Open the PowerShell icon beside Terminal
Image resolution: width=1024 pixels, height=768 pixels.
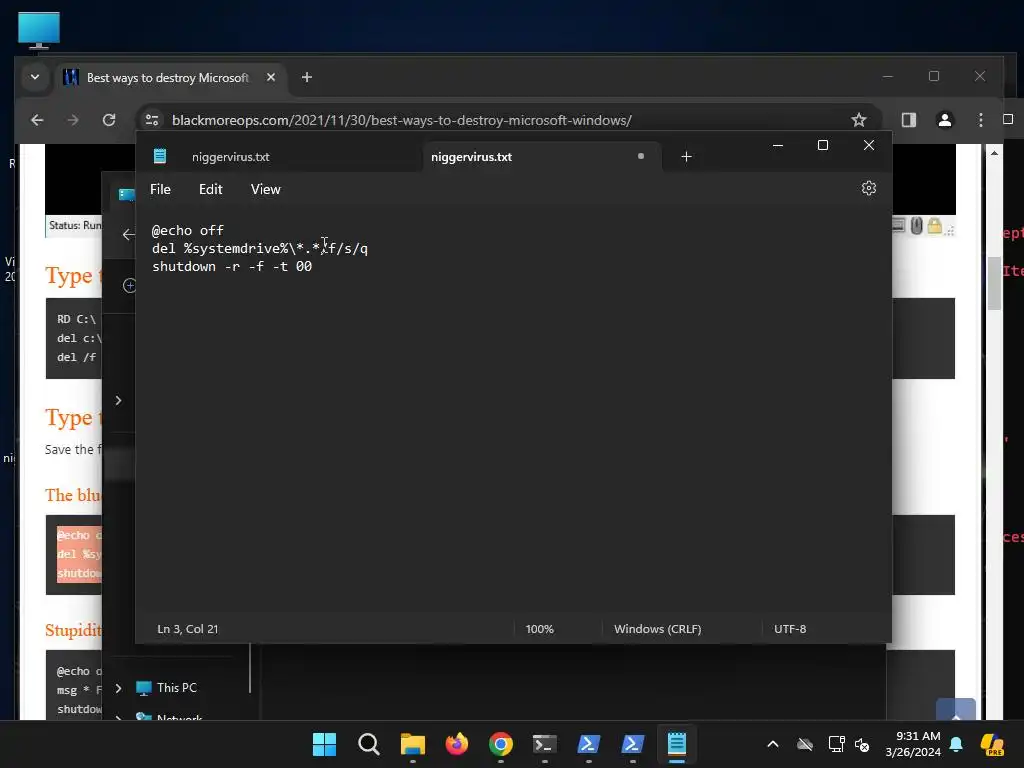coord(588,744)
